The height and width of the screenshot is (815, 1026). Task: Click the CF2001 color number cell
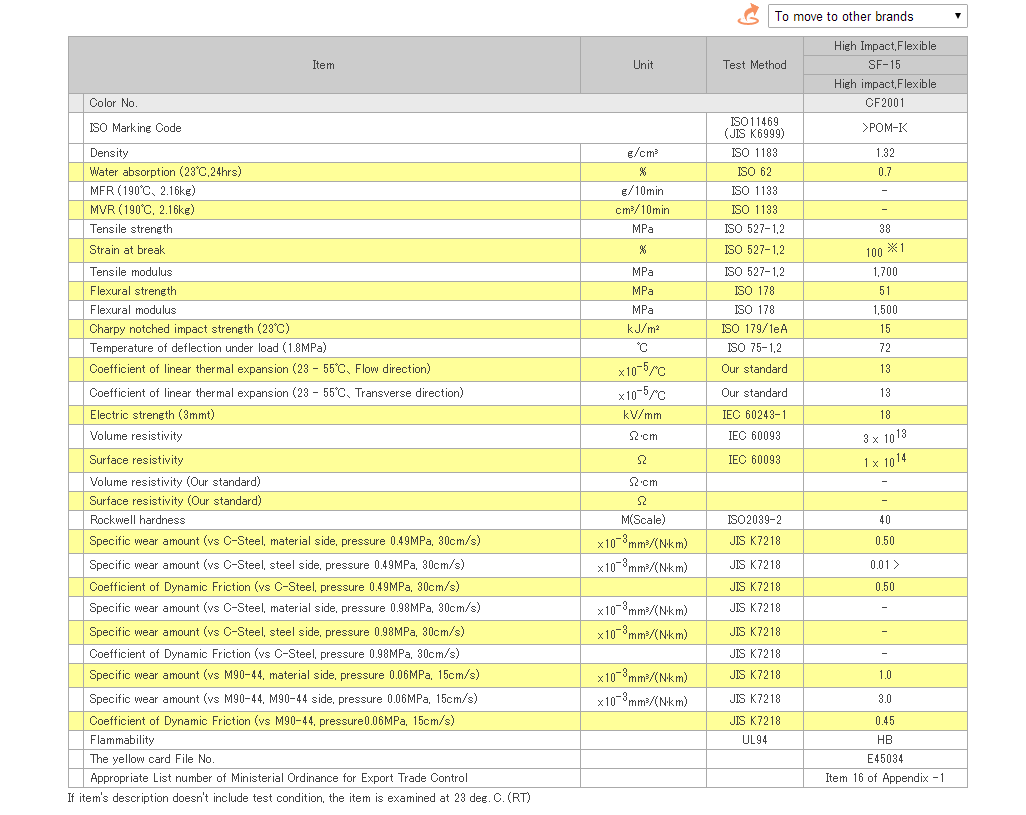(x=885, y=103)
